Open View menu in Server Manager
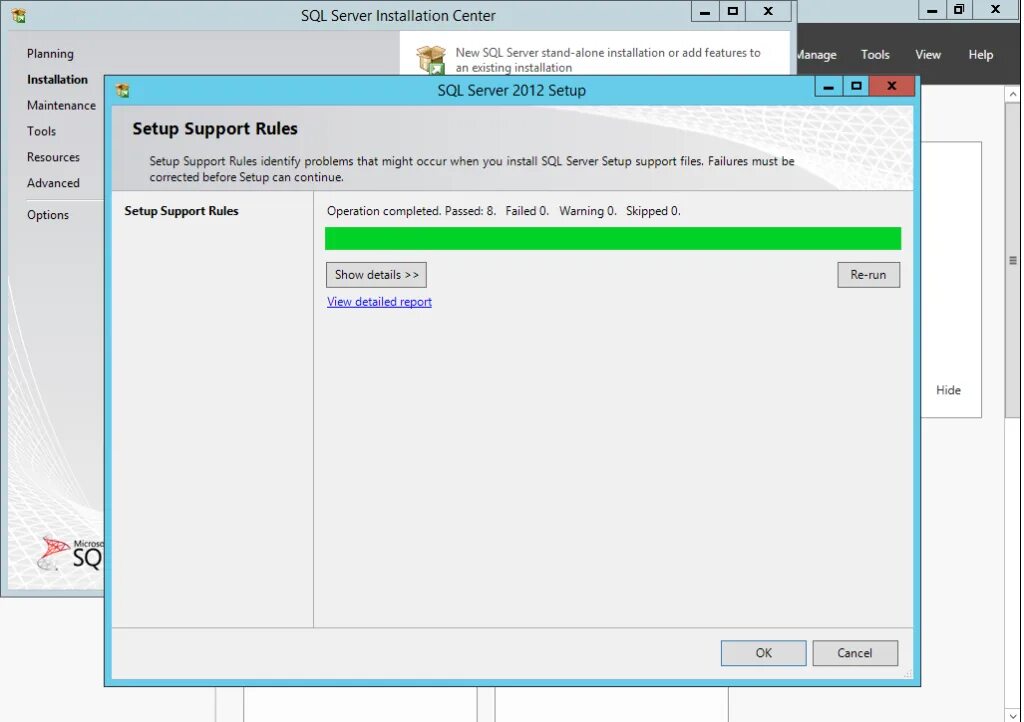This screenshot has width=1024, height=722. click(x=927, y=55)
